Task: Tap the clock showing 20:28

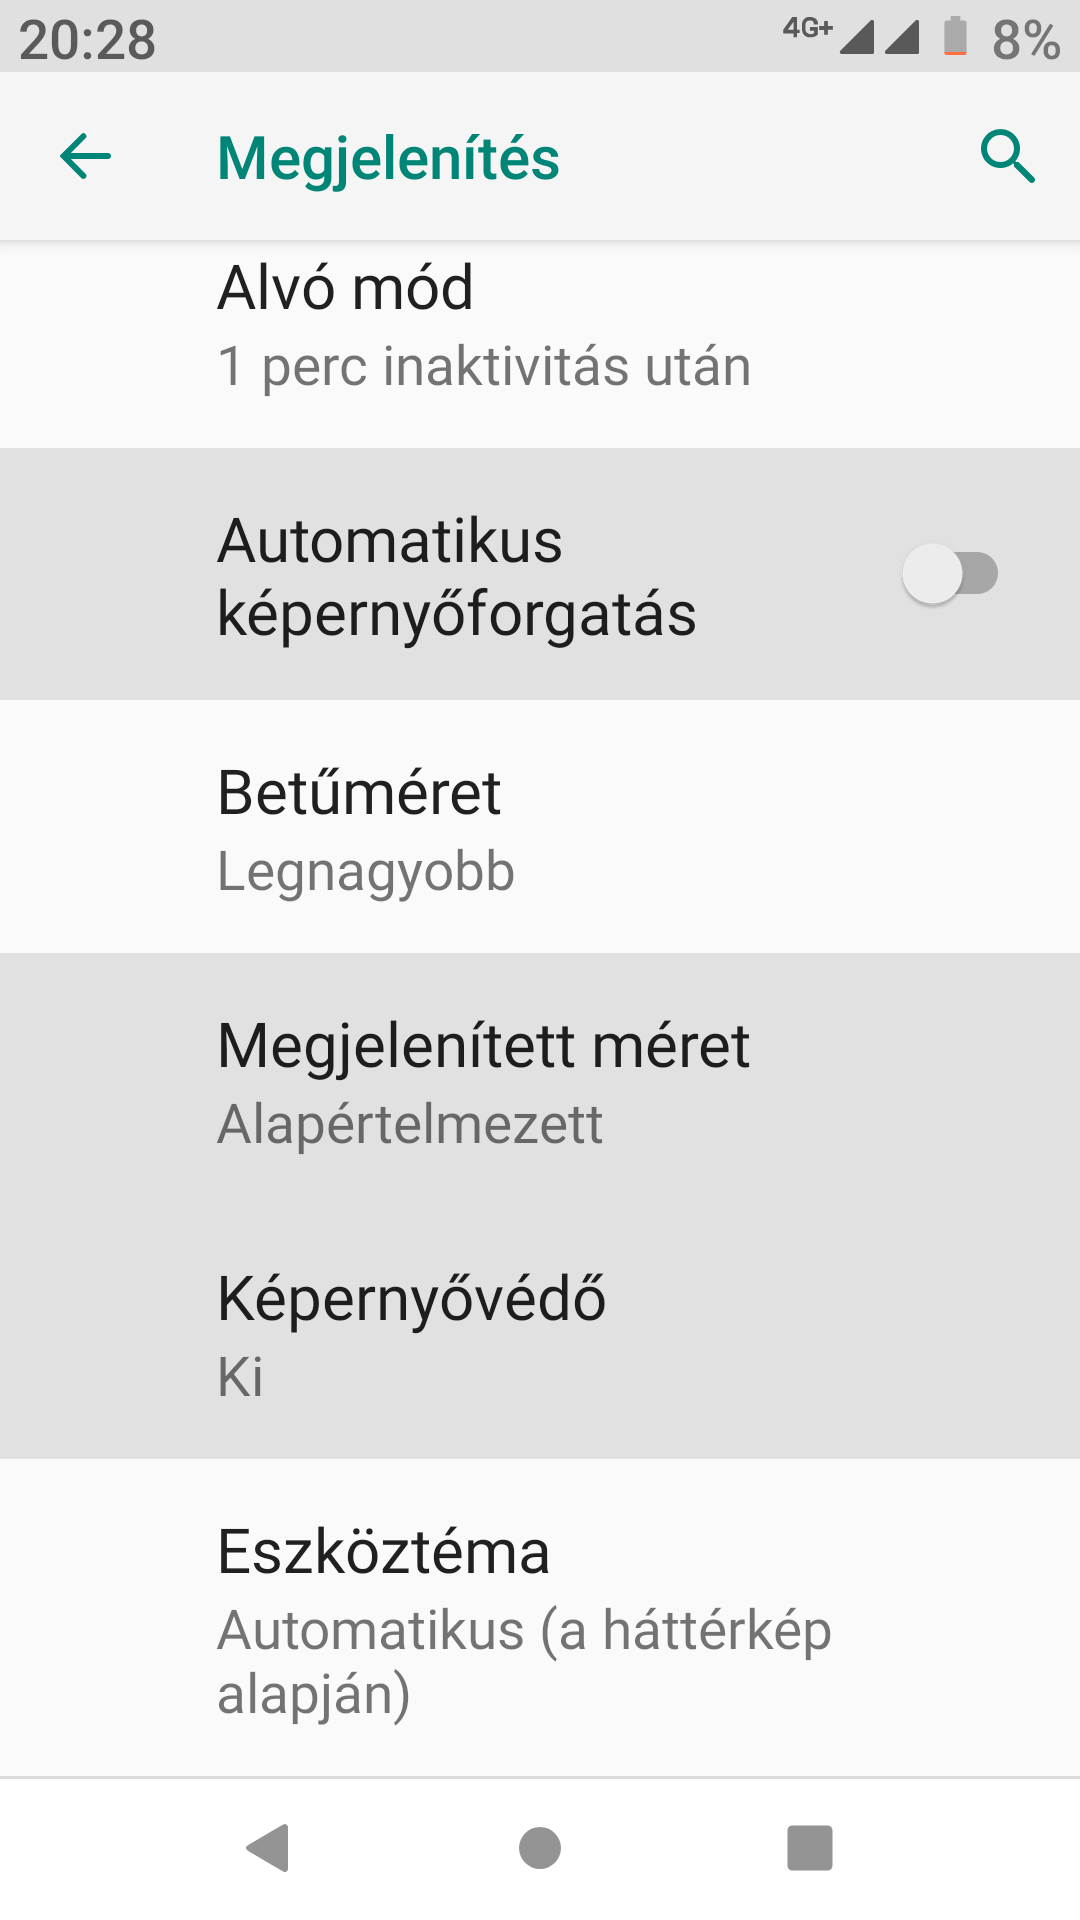Action: [x=87, y=40]
